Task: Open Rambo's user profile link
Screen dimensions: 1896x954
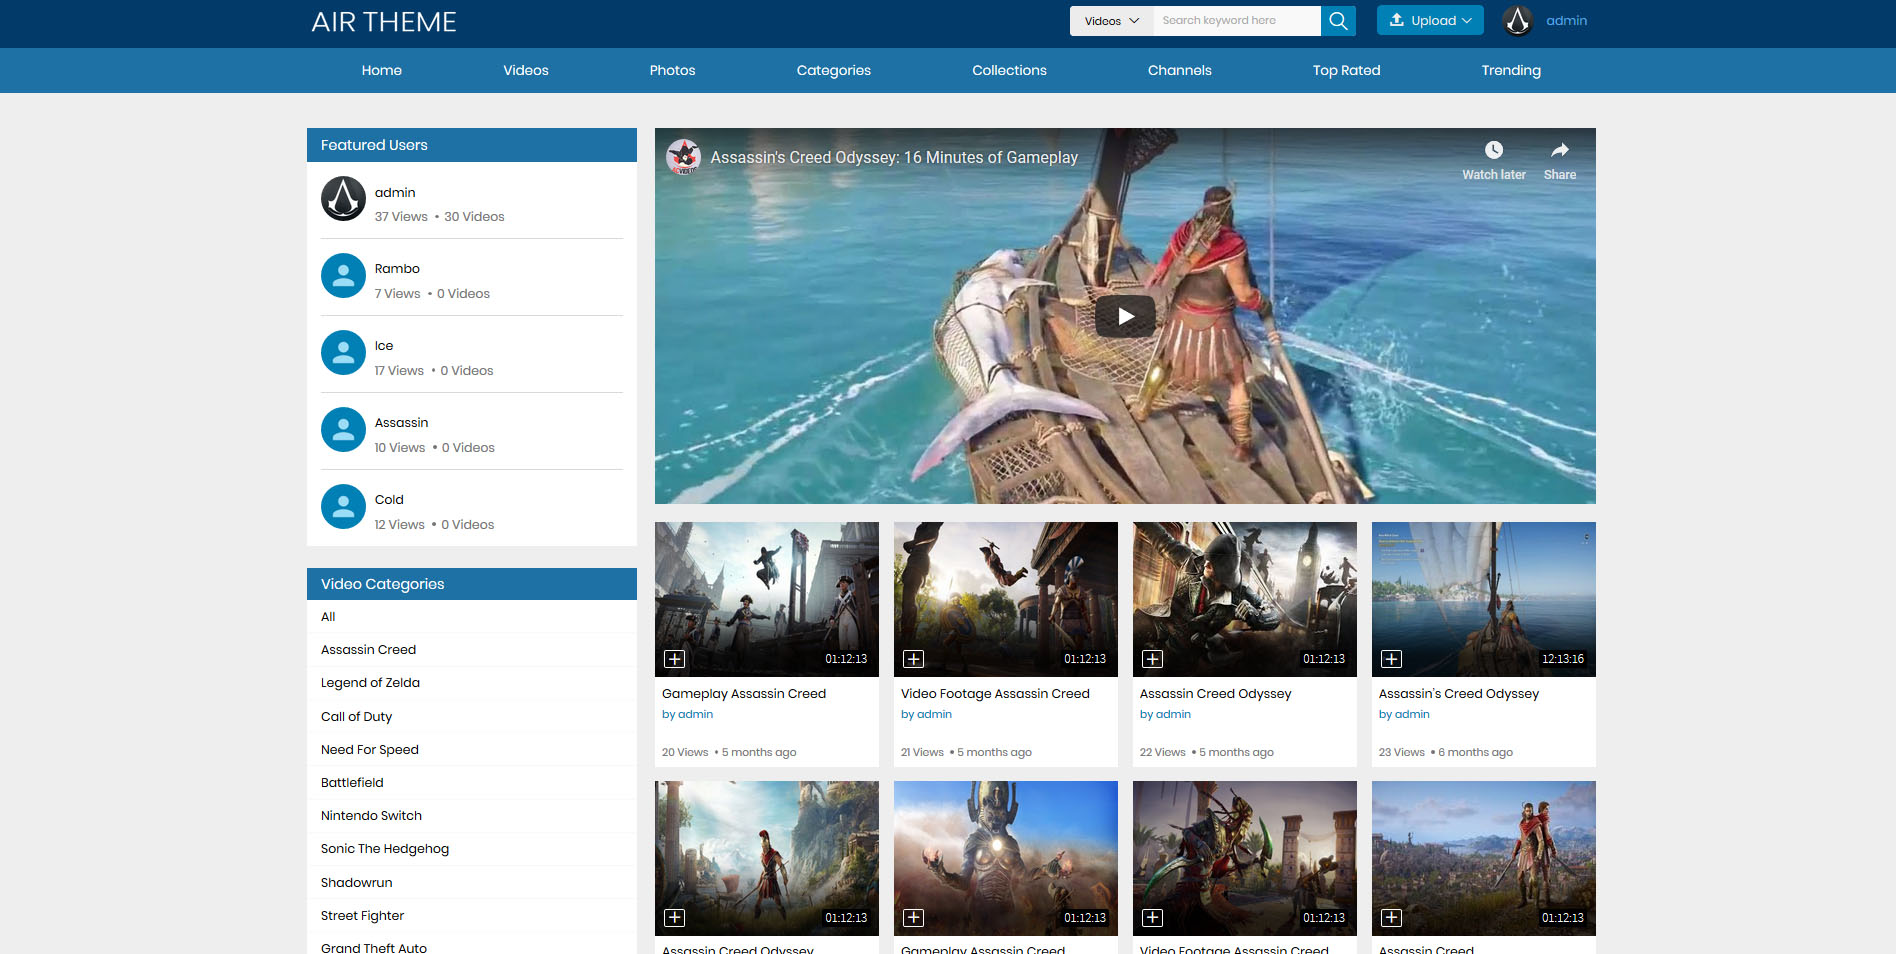Action: (397, 268)
